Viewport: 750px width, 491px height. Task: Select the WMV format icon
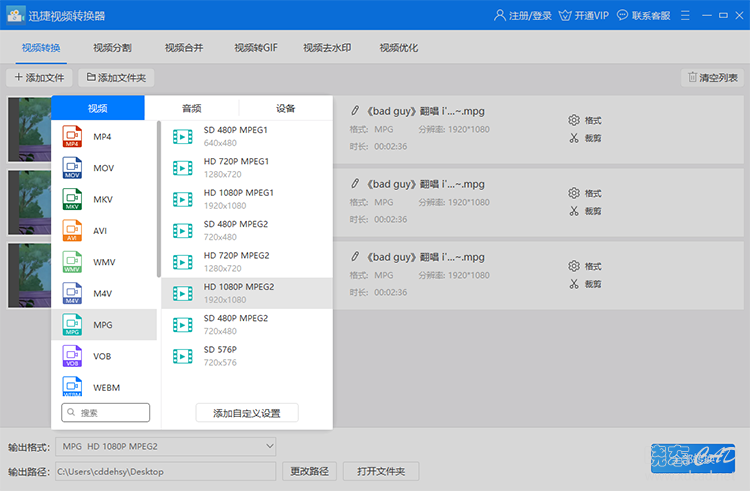(x=72, y=262)
